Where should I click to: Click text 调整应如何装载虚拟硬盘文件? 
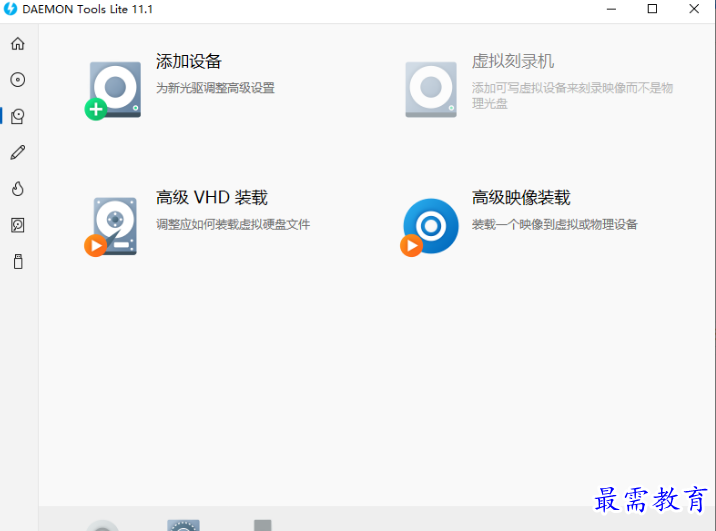[x=233, y=224]
